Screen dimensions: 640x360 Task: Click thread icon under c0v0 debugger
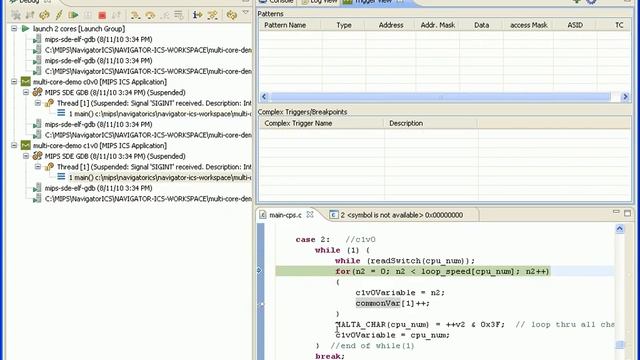click(x=49, y=103)
